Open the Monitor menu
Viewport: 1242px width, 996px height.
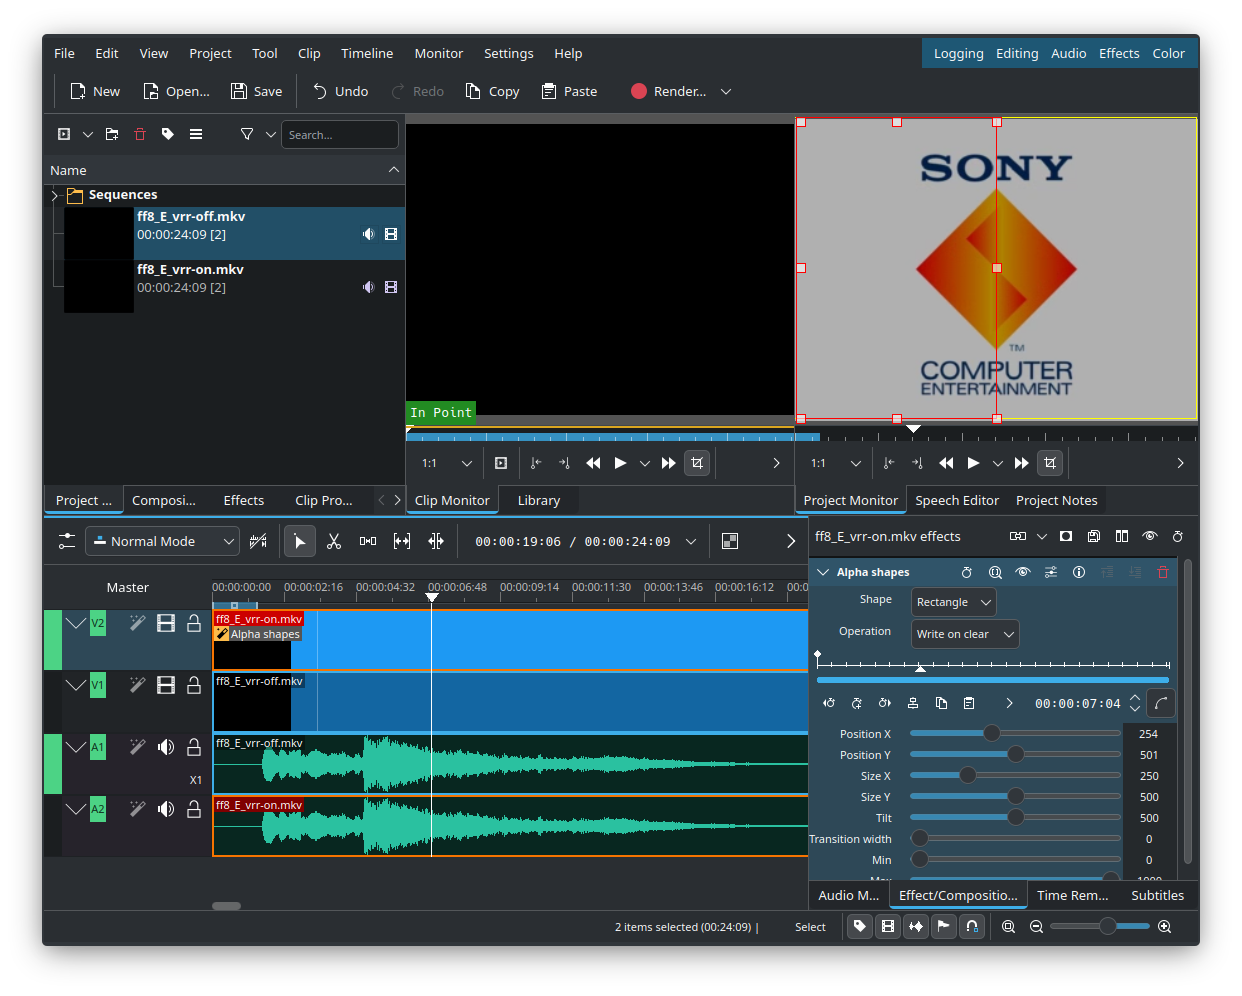(439, 53)
